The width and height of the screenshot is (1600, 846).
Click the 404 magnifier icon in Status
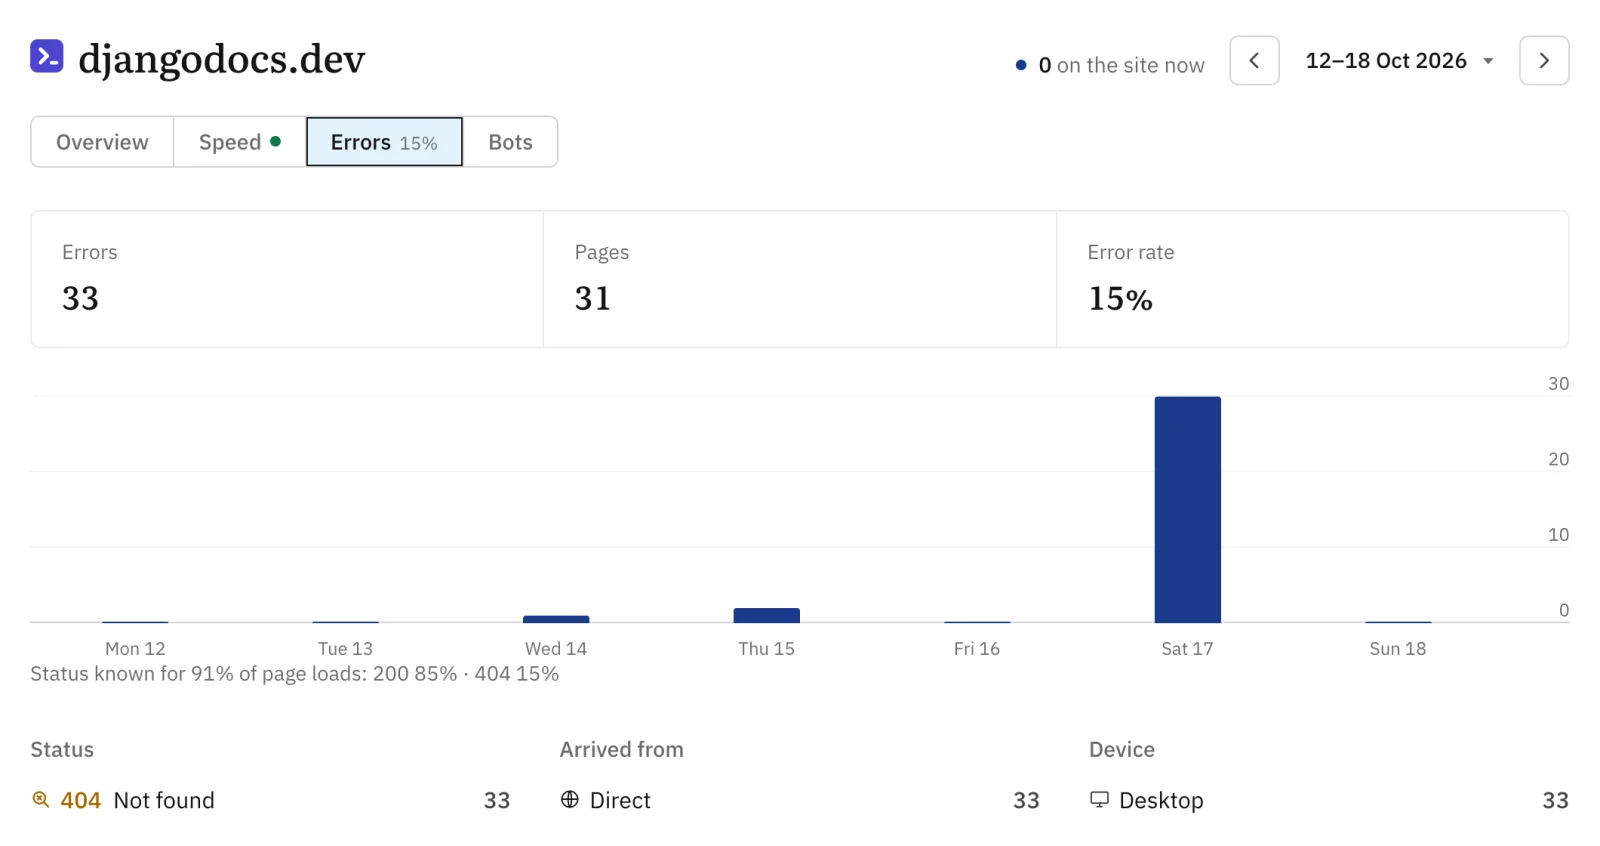coord(41,799)
